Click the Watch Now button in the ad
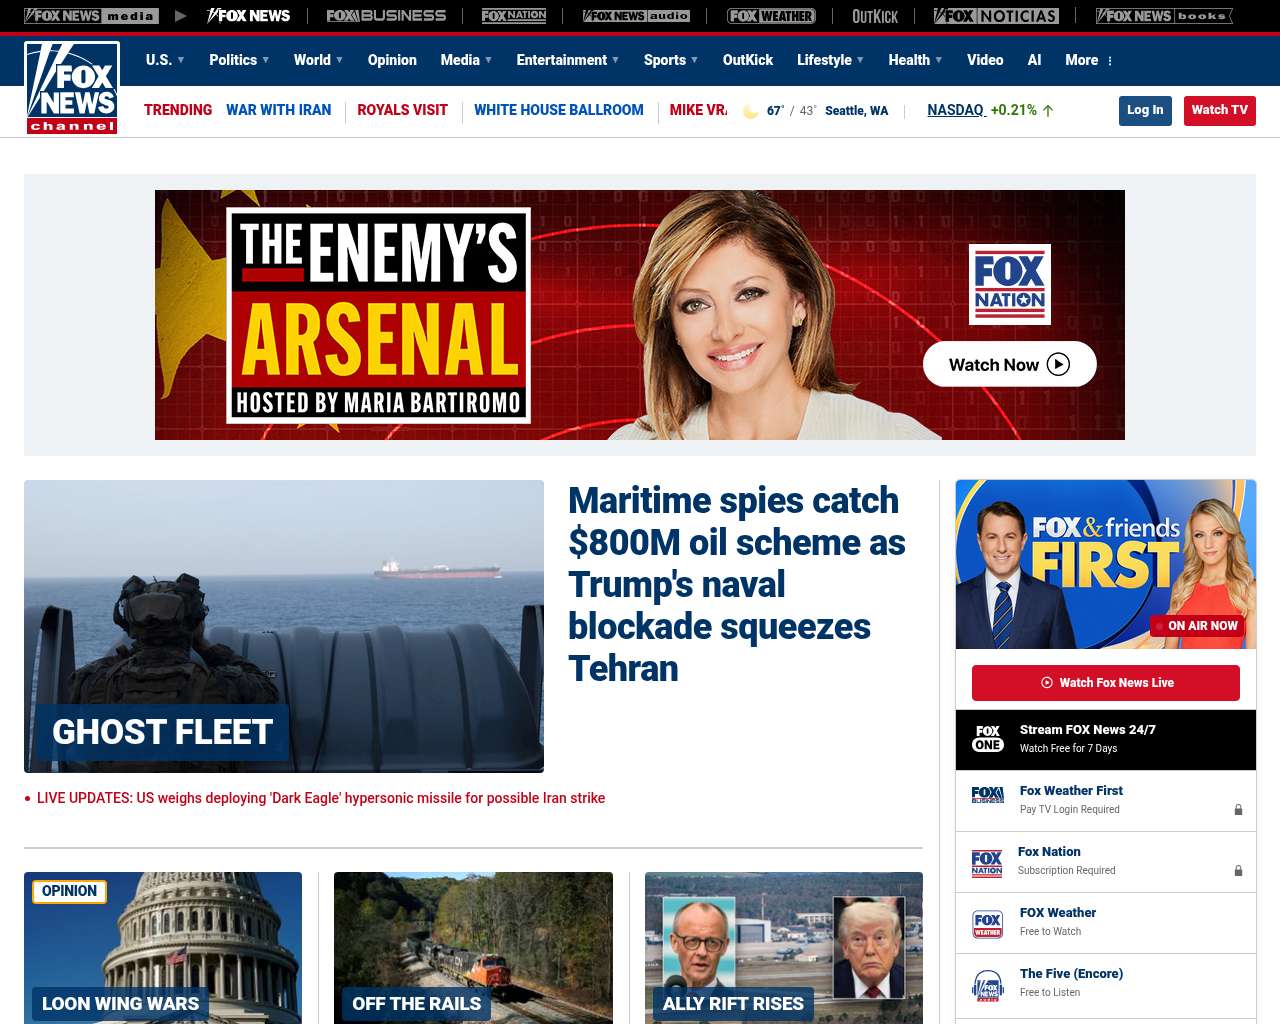The image size is (1280, 1024). coord(1009,365)
